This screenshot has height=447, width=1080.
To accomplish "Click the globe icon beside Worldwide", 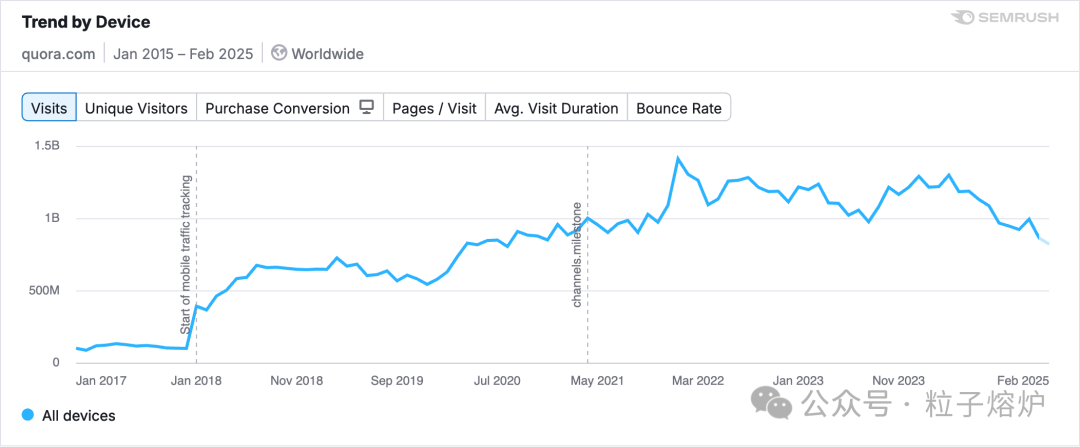I will coord(279,53).
